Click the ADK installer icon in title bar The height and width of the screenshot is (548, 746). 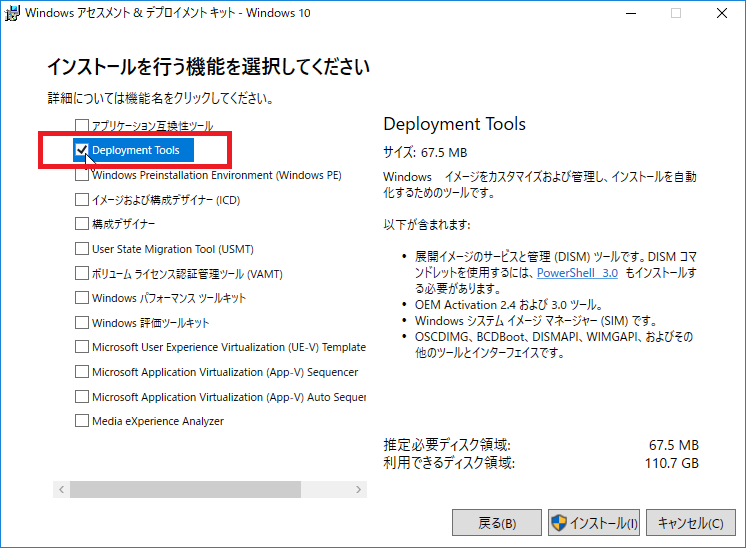tap(12, 13)
